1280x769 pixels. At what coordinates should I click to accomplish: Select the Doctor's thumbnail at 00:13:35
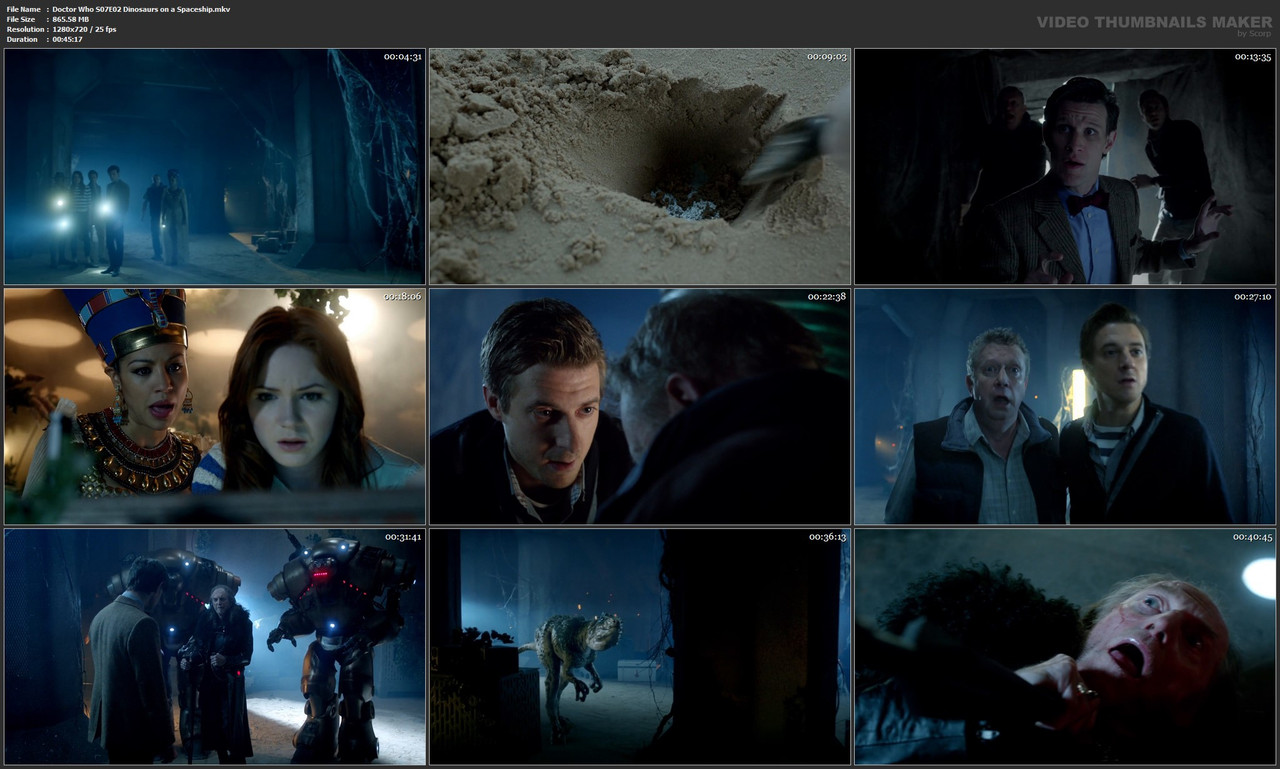tap(1065, 164)
